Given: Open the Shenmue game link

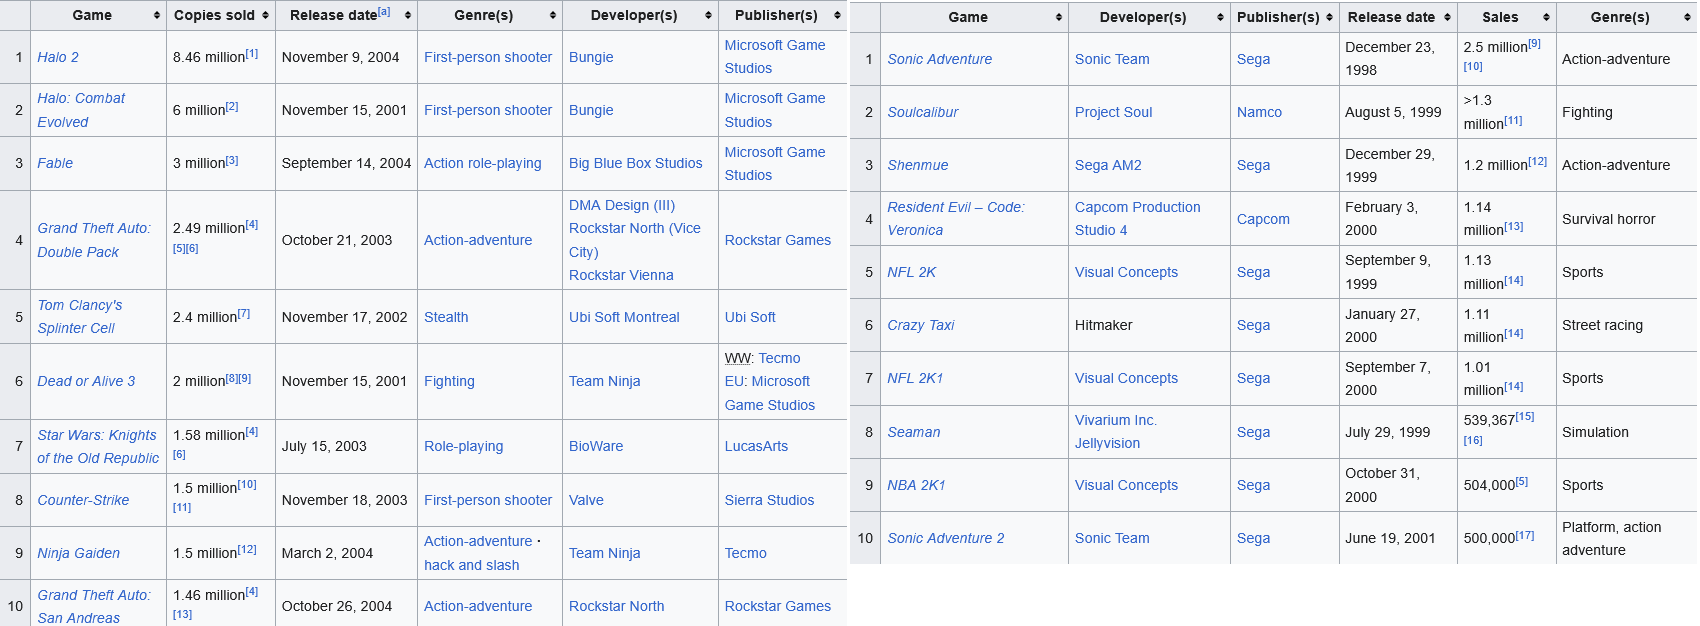Looking at the screenshot, I should click(918, 165).
